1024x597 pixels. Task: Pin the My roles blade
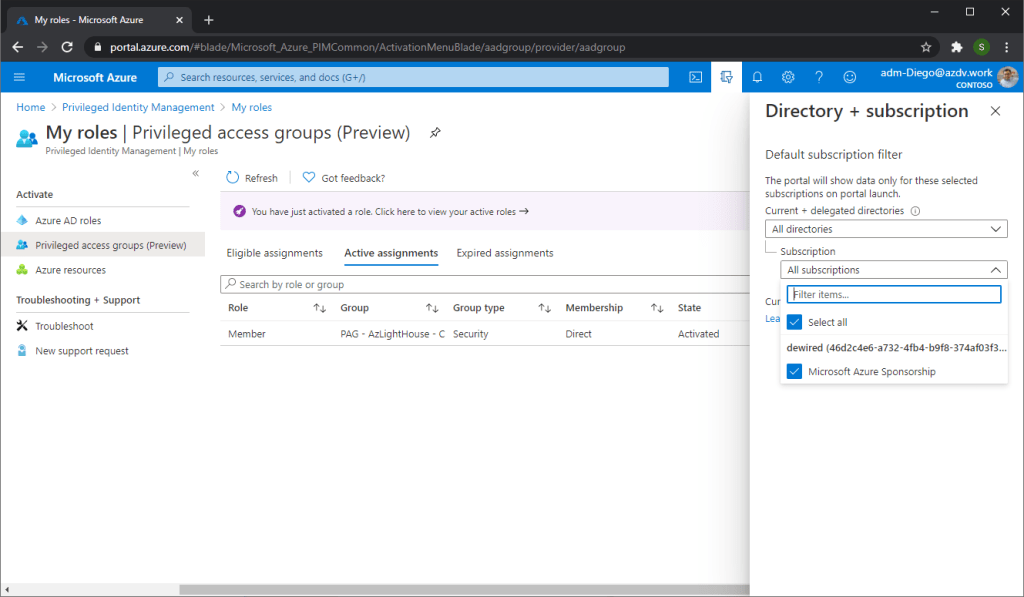tap(435, 133)
